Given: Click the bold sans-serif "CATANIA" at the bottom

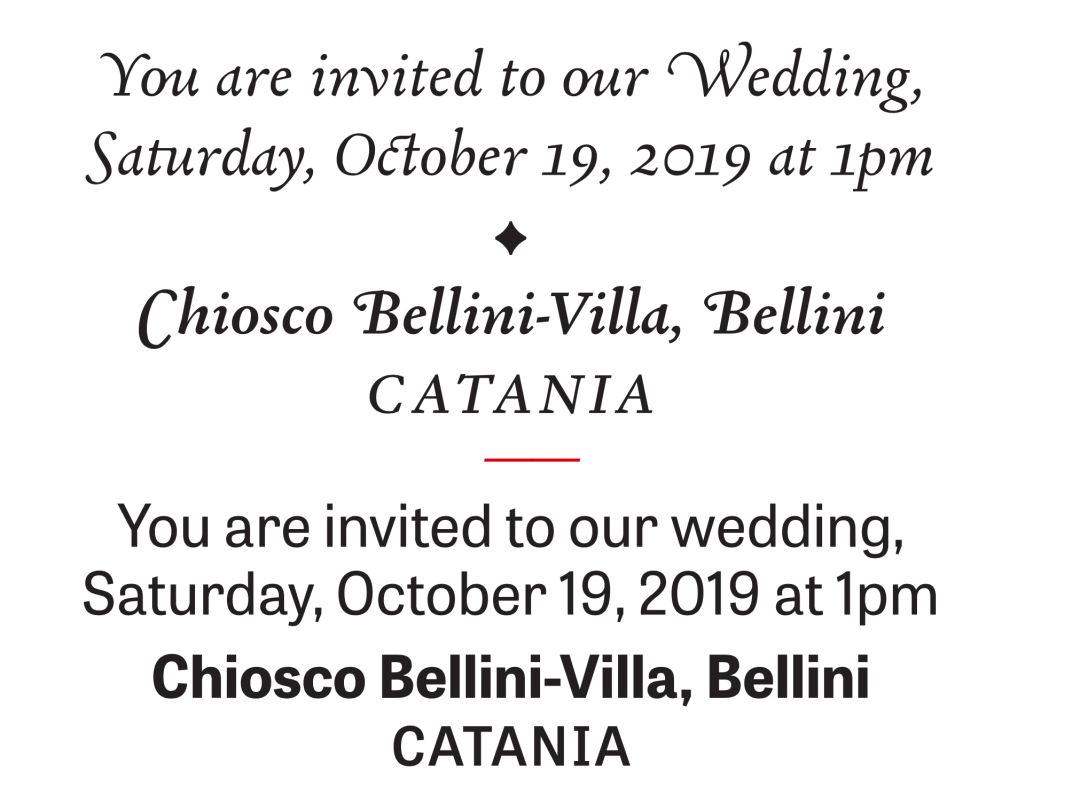Looking at the screenshot, I should pyautogui.click(x=511, y=746).
